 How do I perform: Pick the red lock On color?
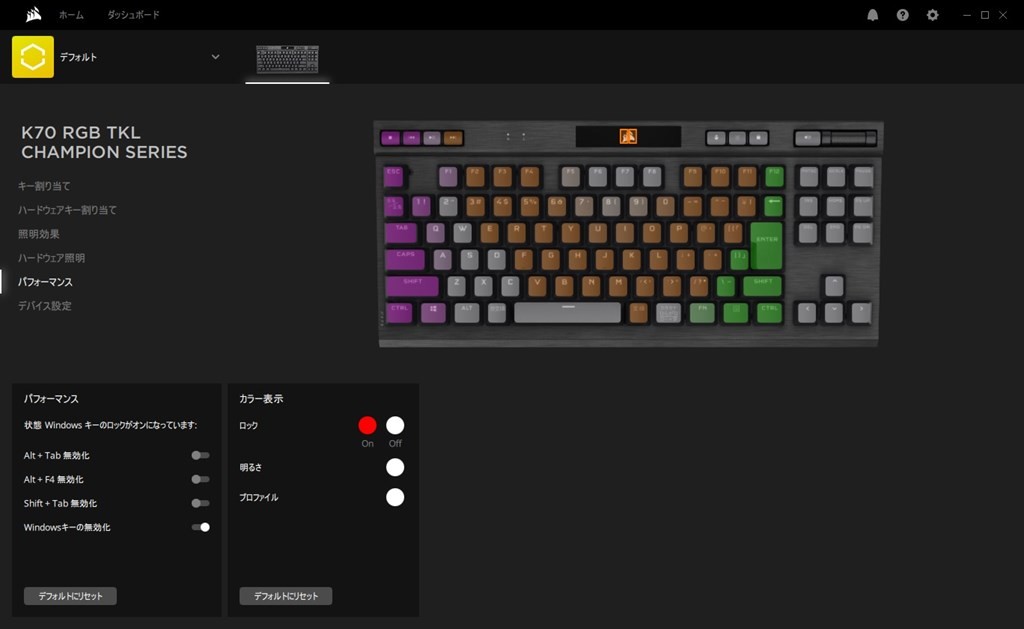(368, 425)
